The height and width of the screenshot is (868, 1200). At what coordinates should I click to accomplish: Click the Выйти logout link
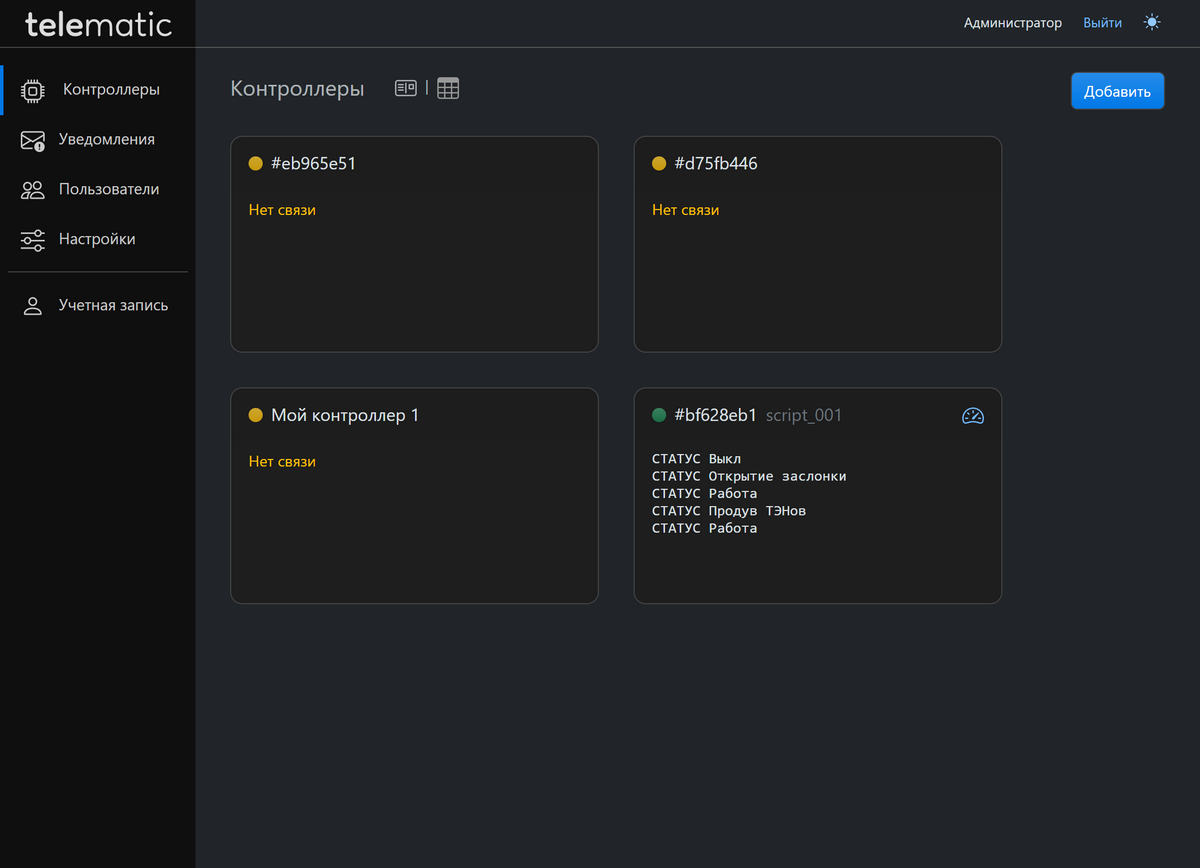coord(1102,22)
